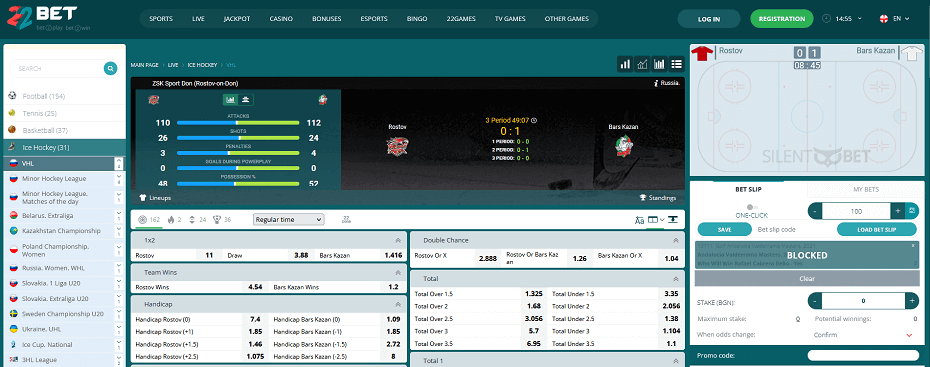Image resolution: width=930 pixels, height=367 pixels.
Task: Increase the stake with the plus button
Action: [912, 301]
